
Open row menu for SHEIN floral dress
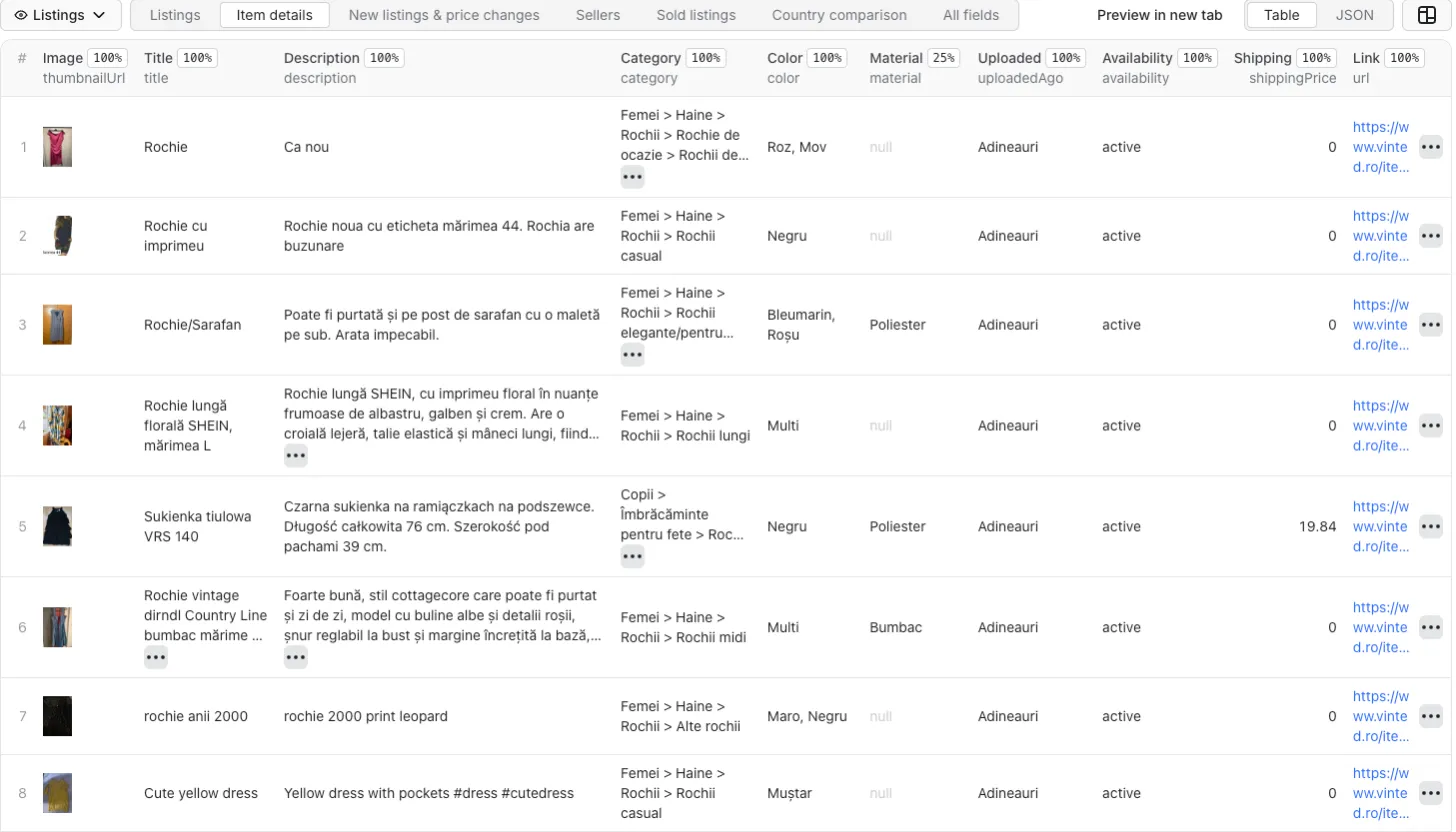click(1431, 426)
